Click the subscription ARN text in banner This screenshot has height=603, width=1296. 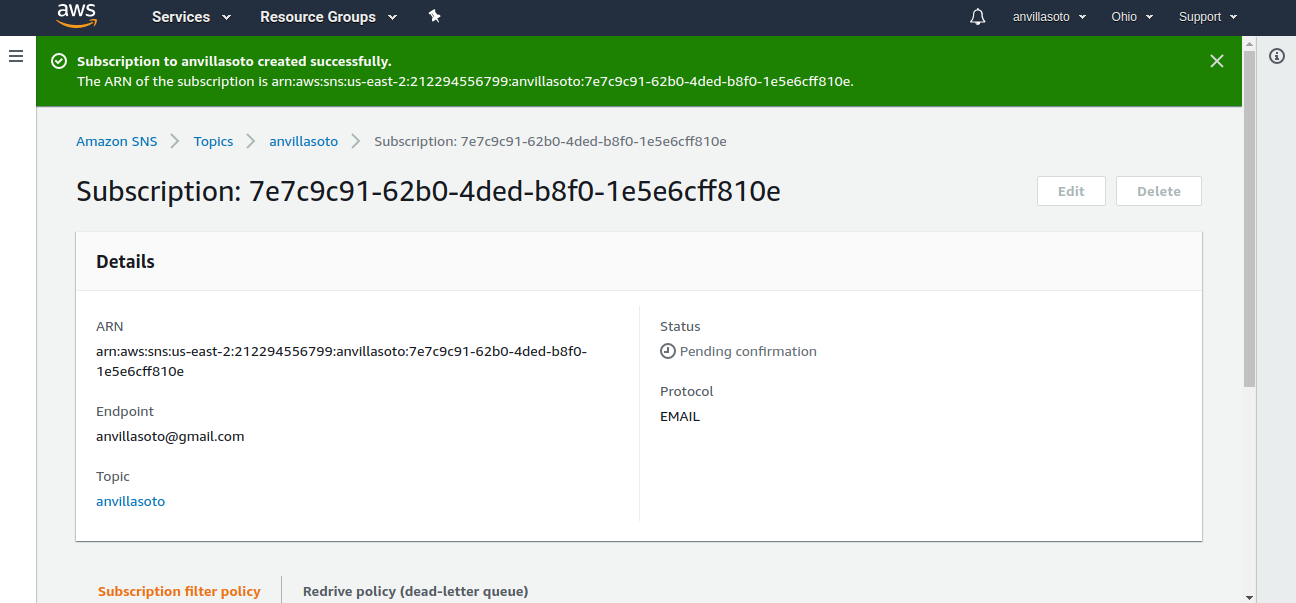click(561, 81)
